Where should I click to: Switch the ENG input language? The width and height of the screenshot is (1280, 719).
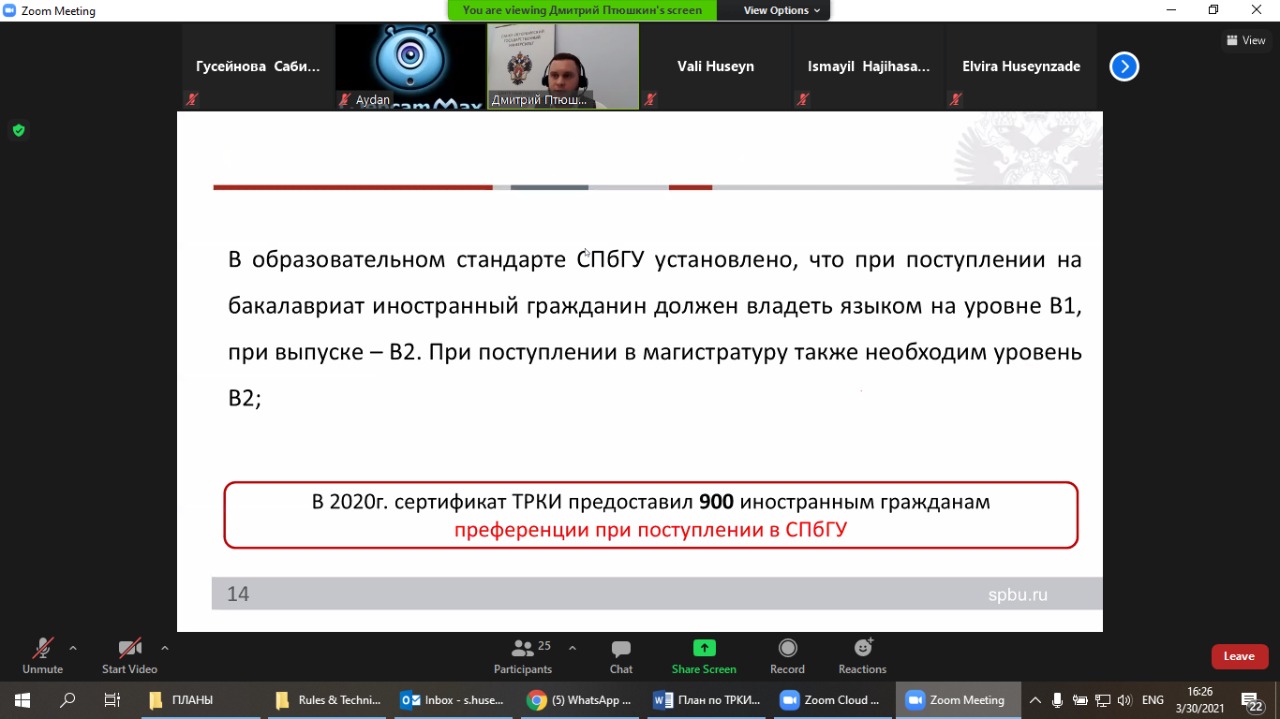pos(1153,700)
